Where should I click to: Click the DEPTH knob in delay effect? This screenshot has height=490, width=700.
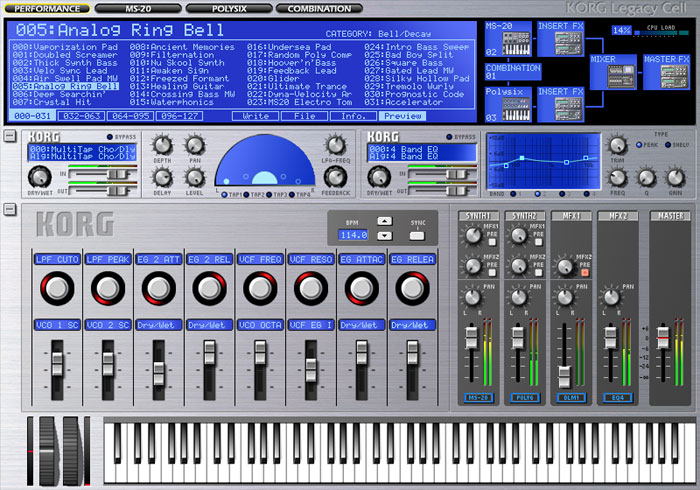[x=162, y=145]
